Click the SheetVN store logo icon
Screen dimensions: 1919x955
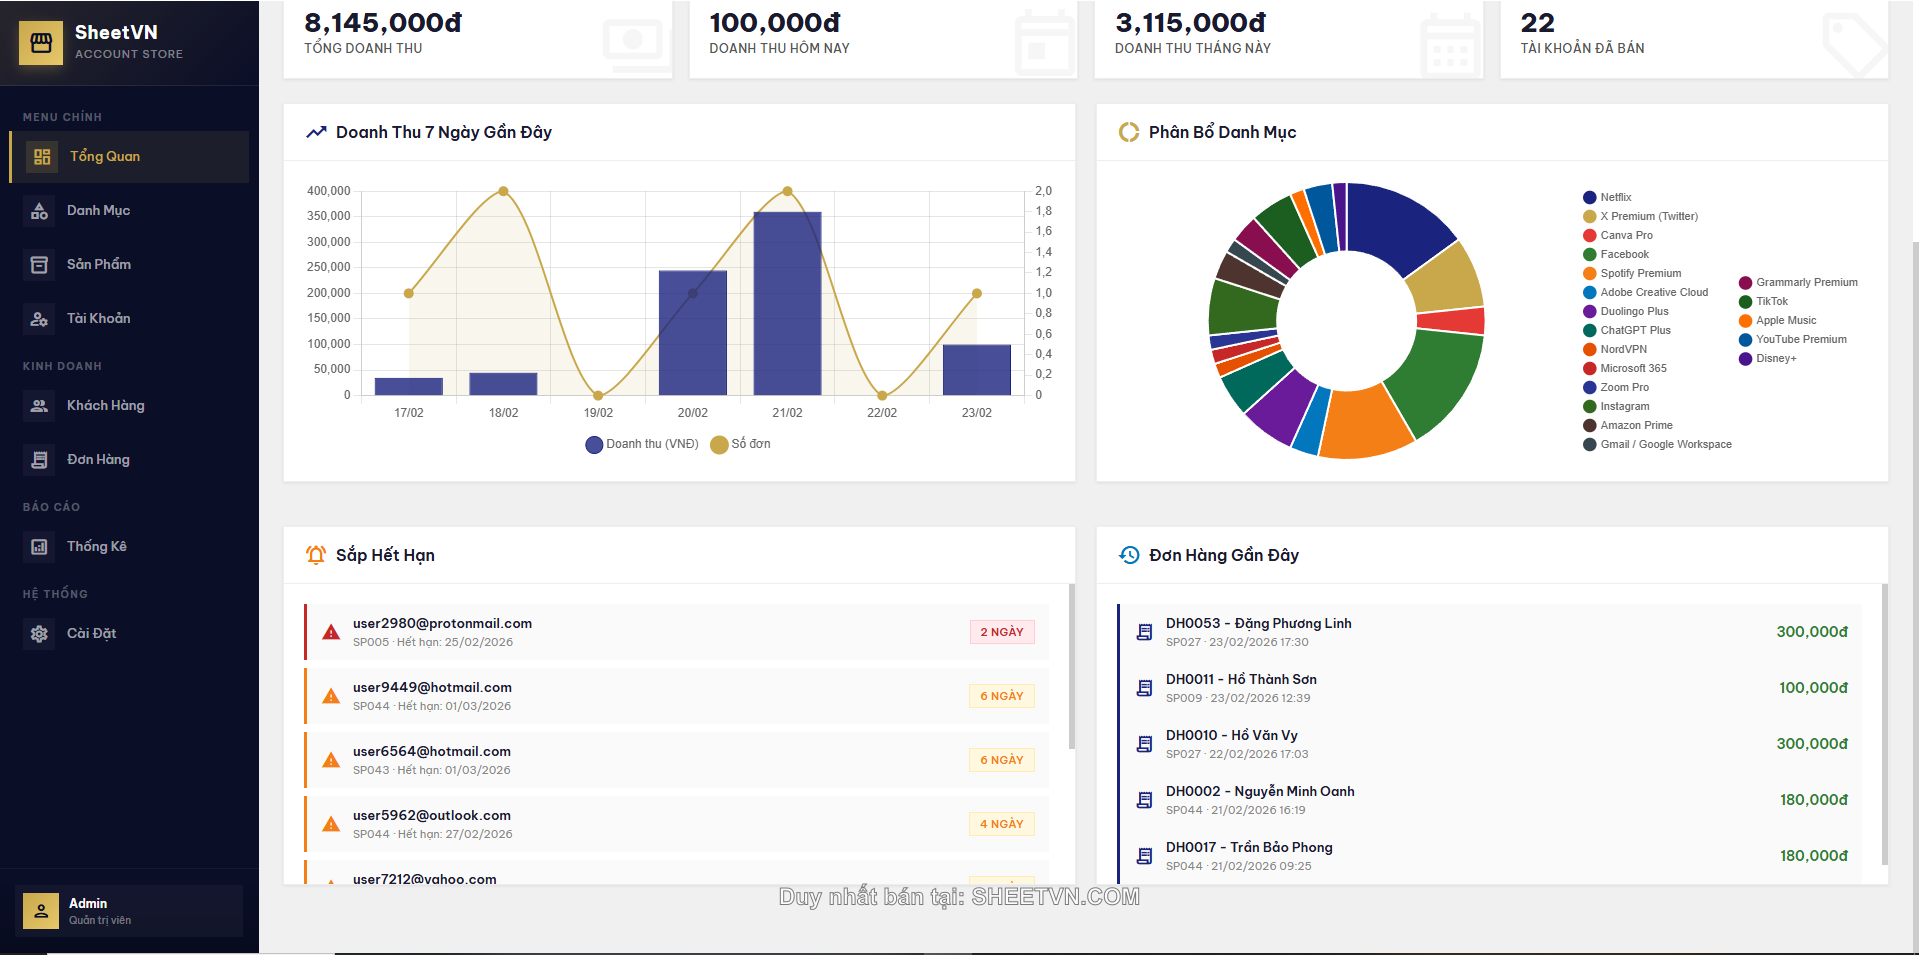[x=41, y=43]
